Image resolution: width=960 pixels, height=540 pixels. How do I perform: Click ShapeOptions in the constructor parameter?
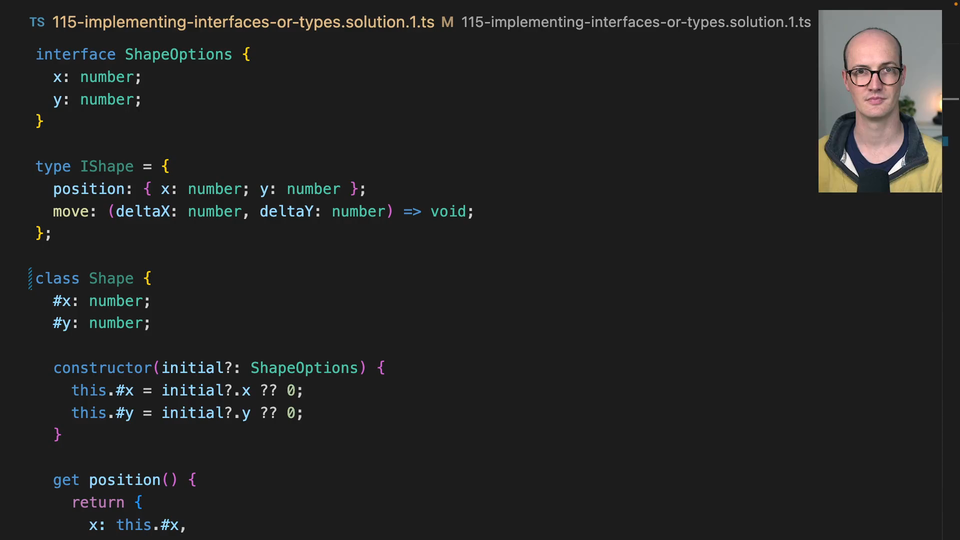(303, 368)
